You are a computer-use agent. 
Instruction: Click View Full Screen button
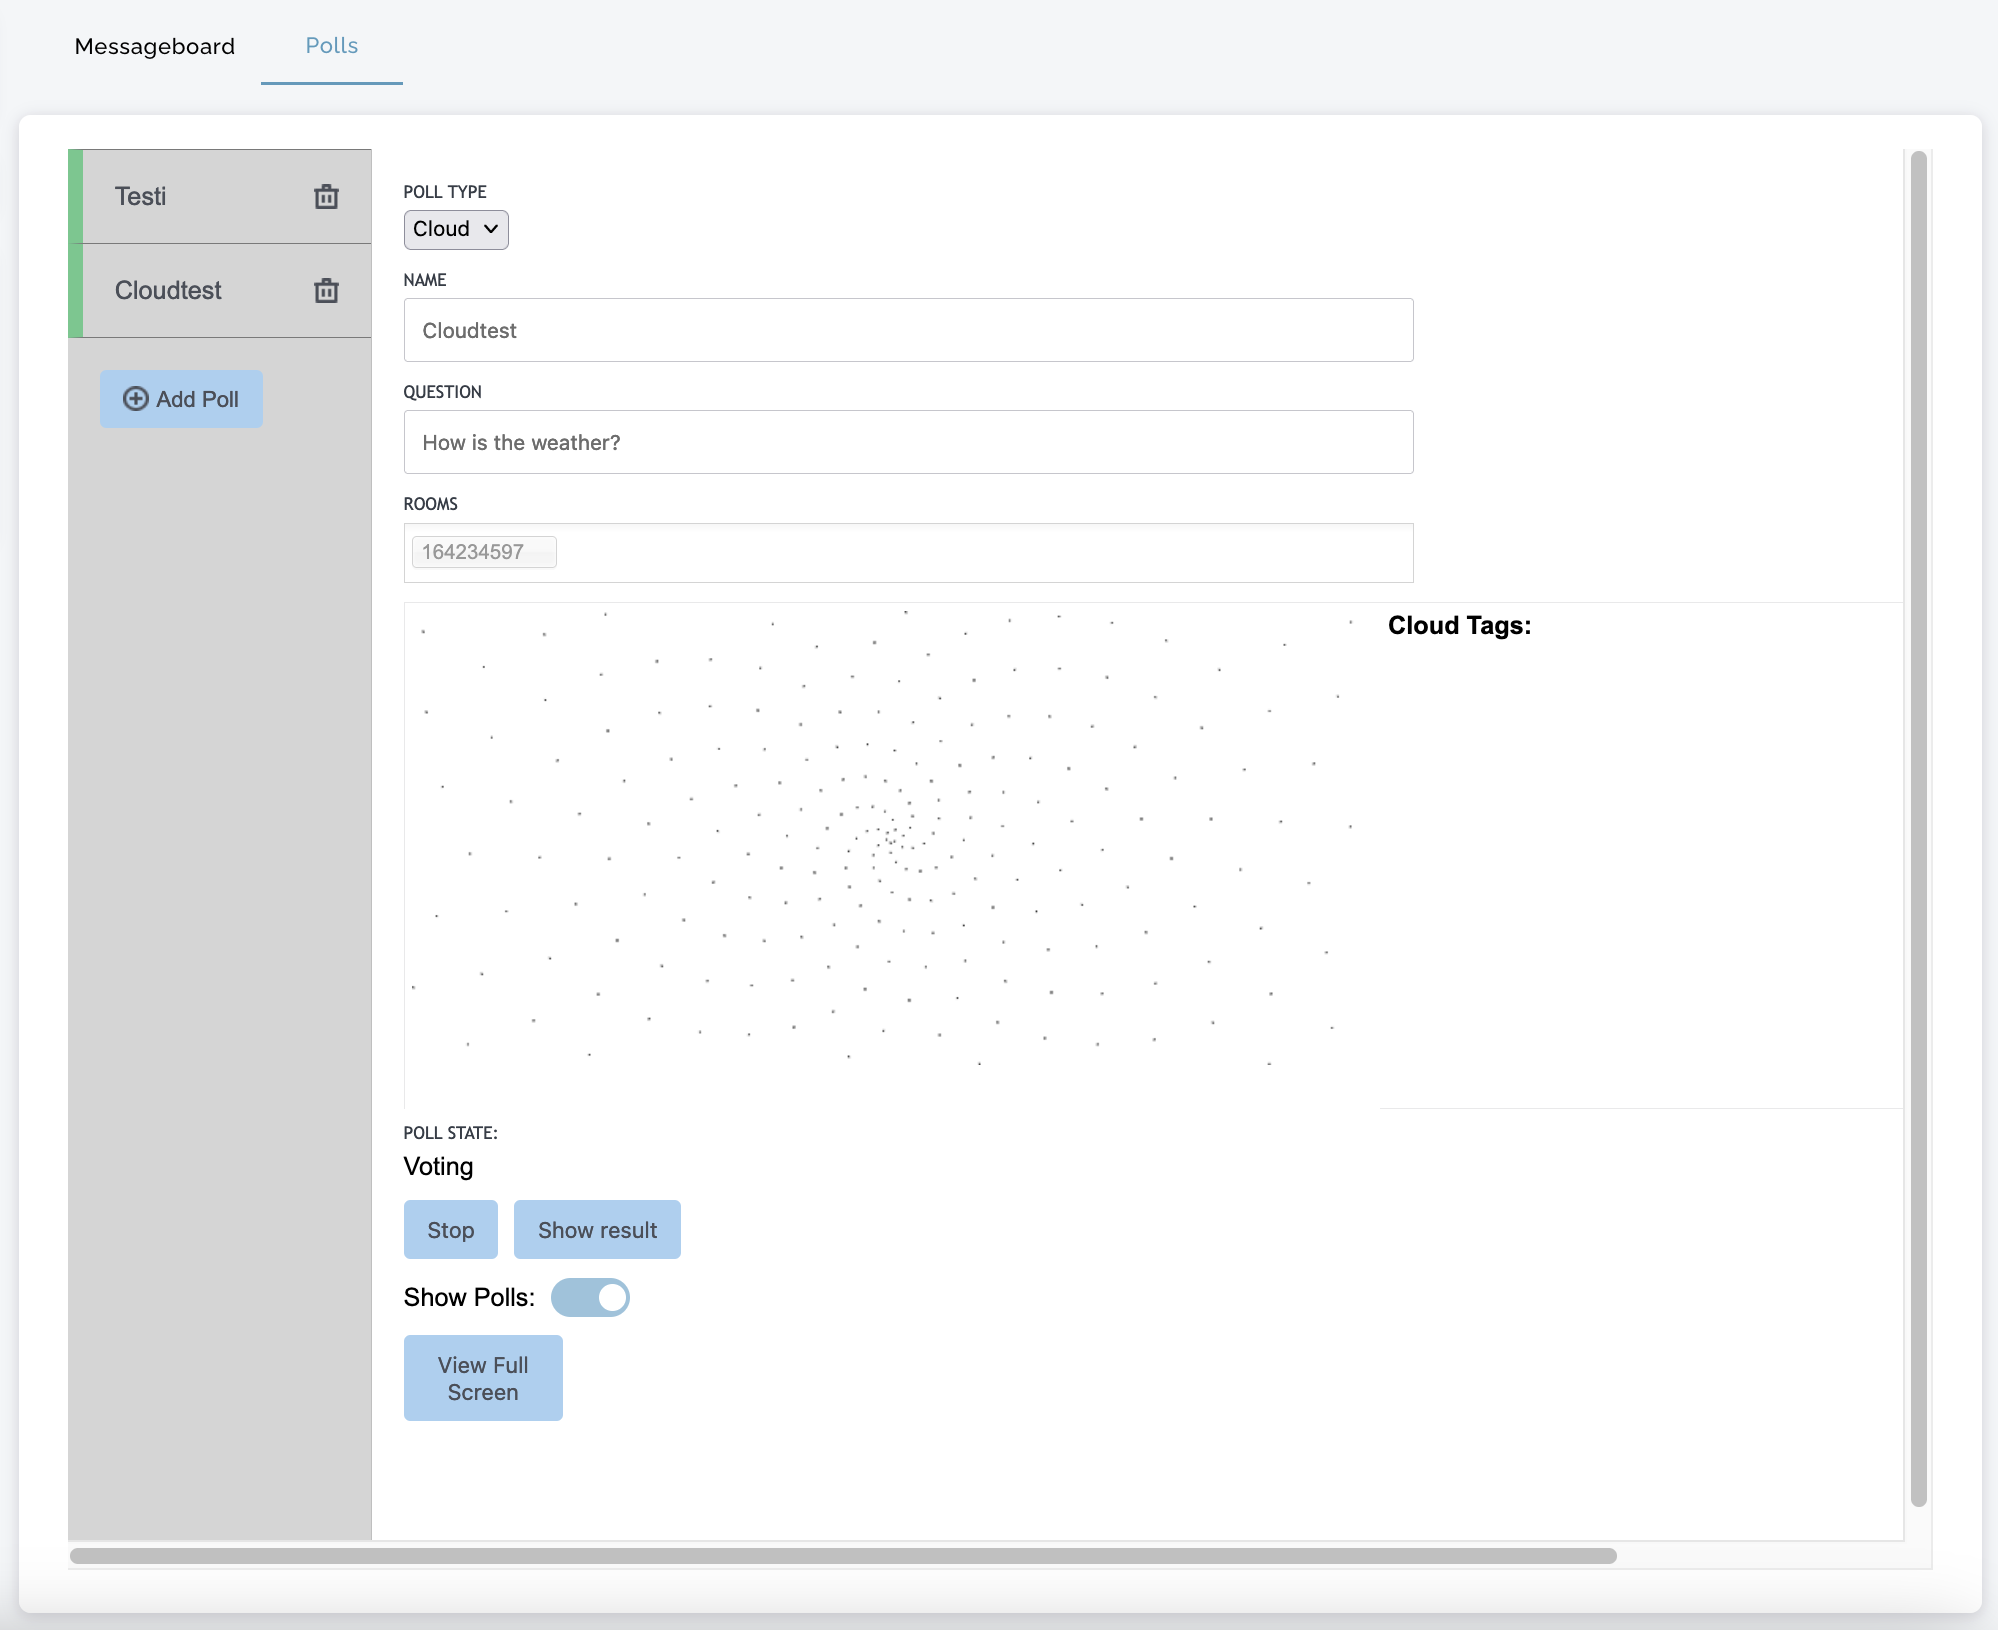[x=483, y=1378]
